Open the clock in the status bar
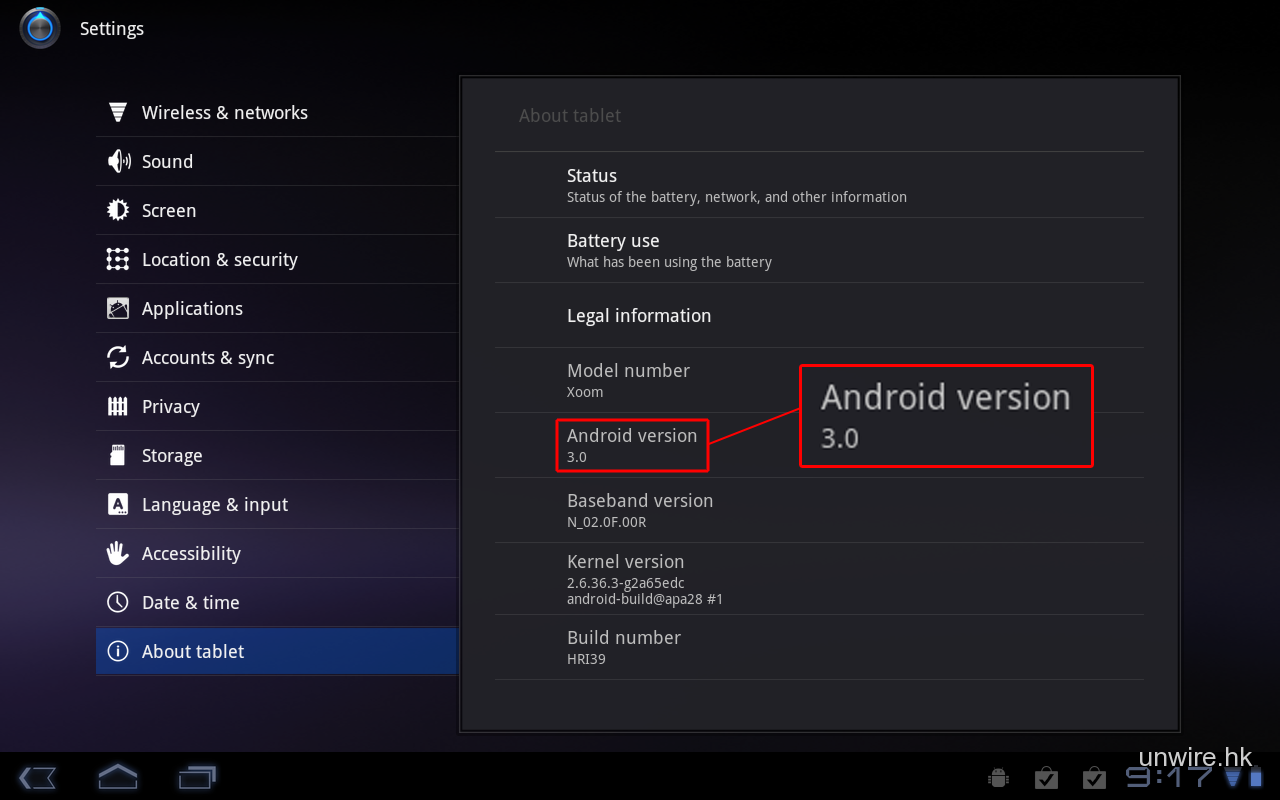Viewport: 1280px width, 800px height. (x=1170, y=778)
